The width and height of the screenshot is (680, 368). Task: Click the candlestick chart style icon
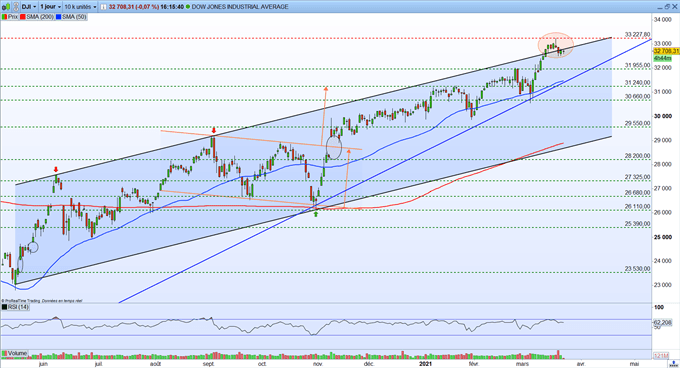pos(6,7)
